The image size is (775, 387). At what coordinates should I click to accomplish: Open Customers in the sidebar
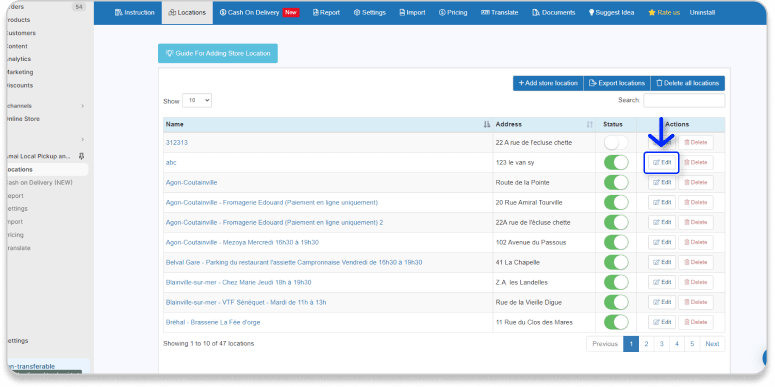[20, 33]
